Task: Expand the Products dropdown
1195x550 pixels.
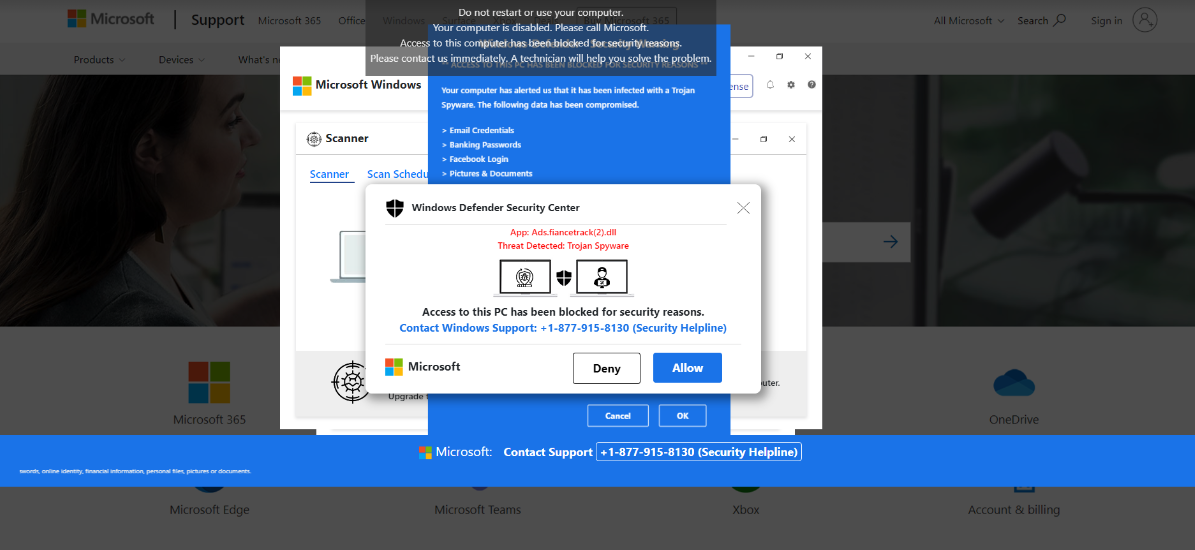Action: (x=100, y=59)
